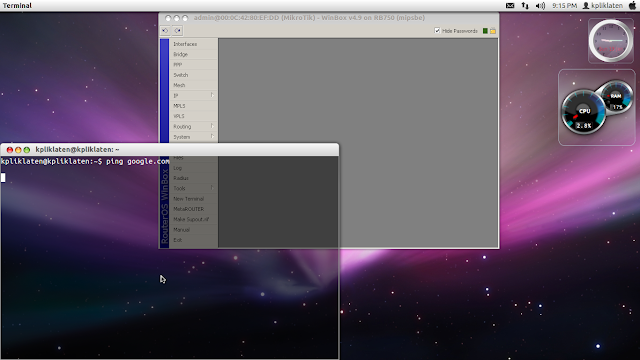Click the Undo arrow in WinBox toolbar

(165, 31)
